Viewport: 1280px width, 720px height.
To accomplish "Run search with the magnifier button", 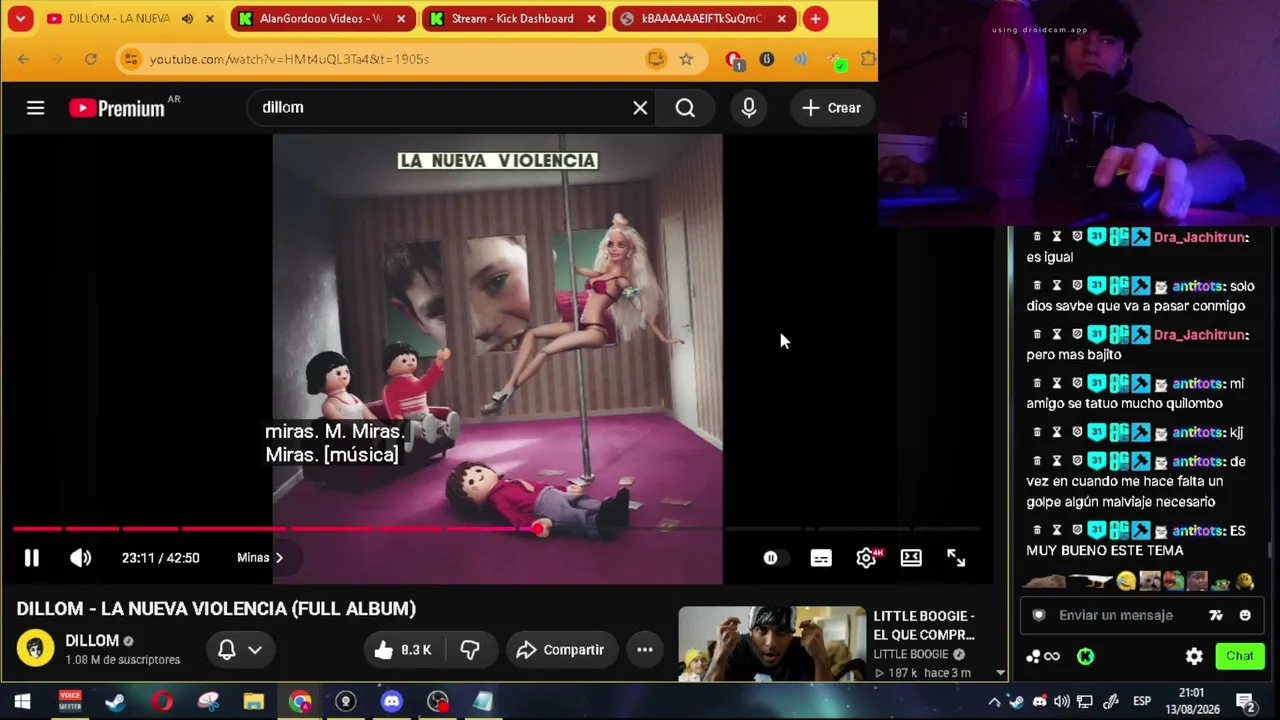I will (685, 108).
